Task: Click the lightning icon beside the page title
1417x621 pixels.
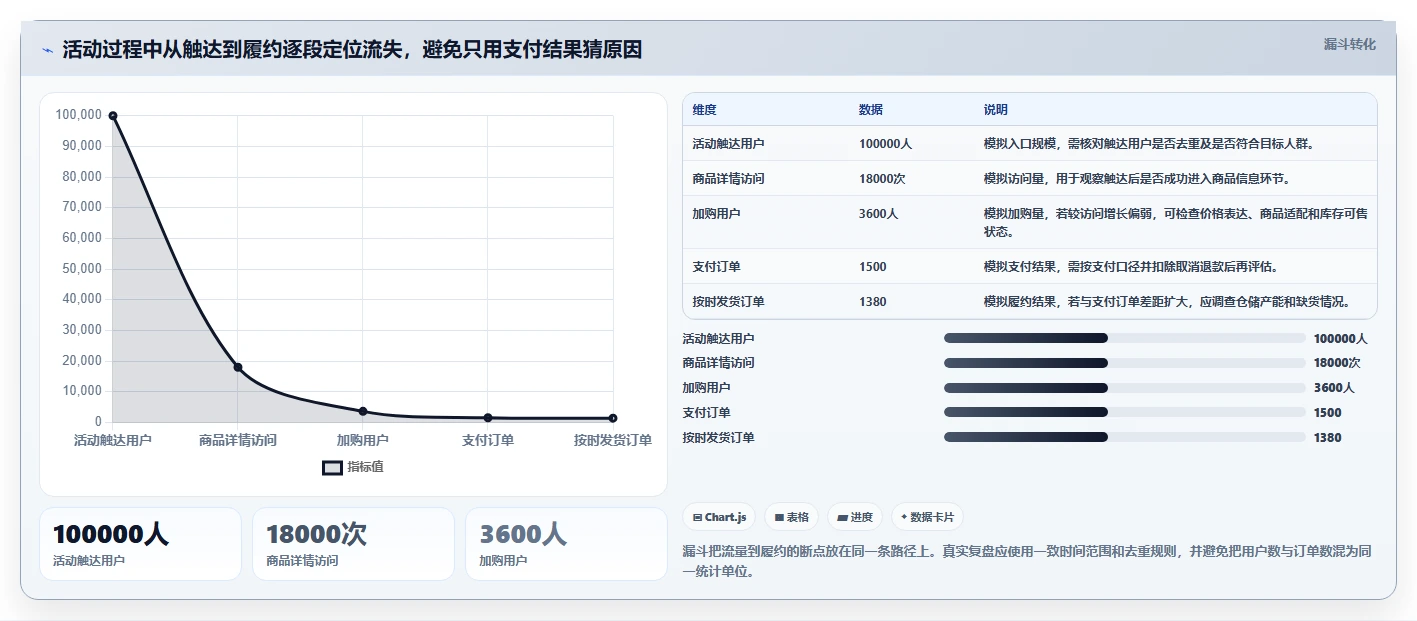Action: point(48,50)
